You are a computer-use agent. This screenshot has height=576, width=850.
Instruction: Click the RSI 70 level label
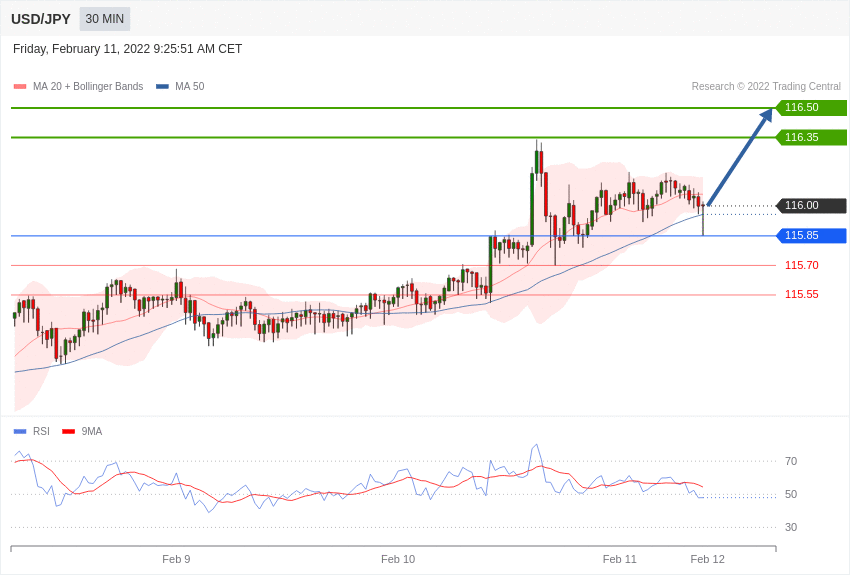point(791,461)
